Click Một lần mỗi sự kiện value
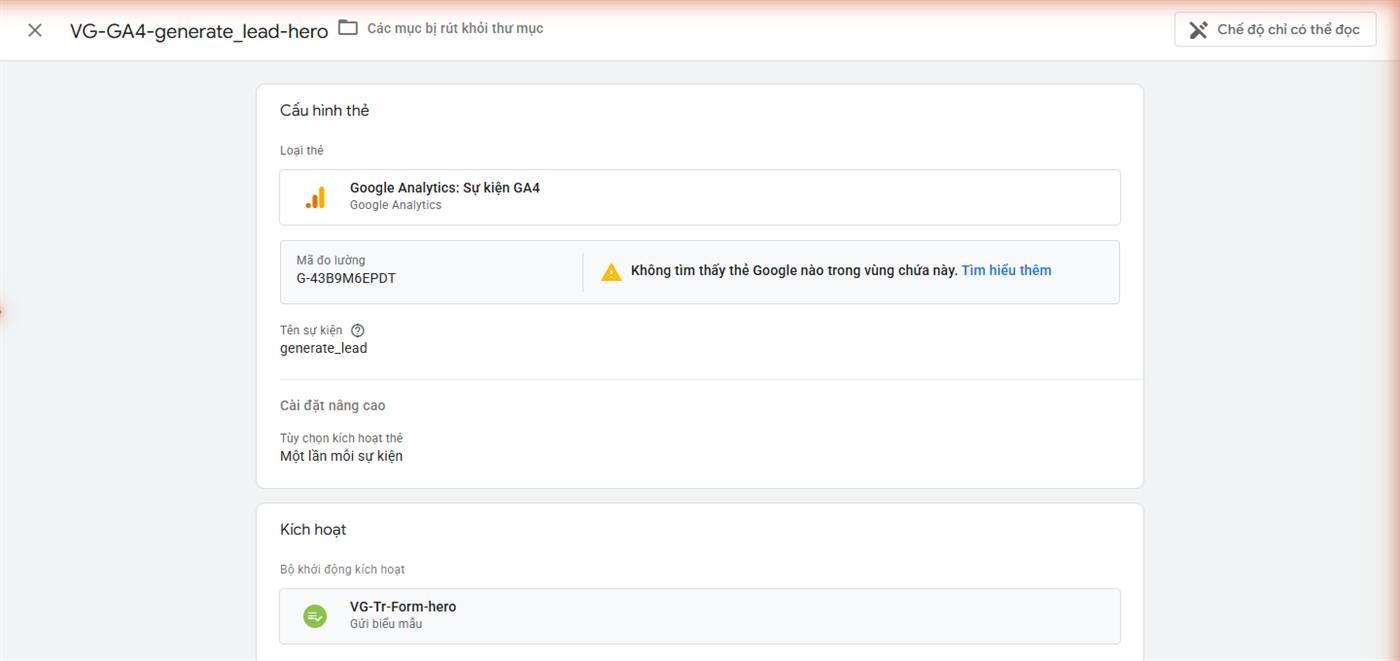Viewport: 1400px width, 661px height. coord(341,456)
